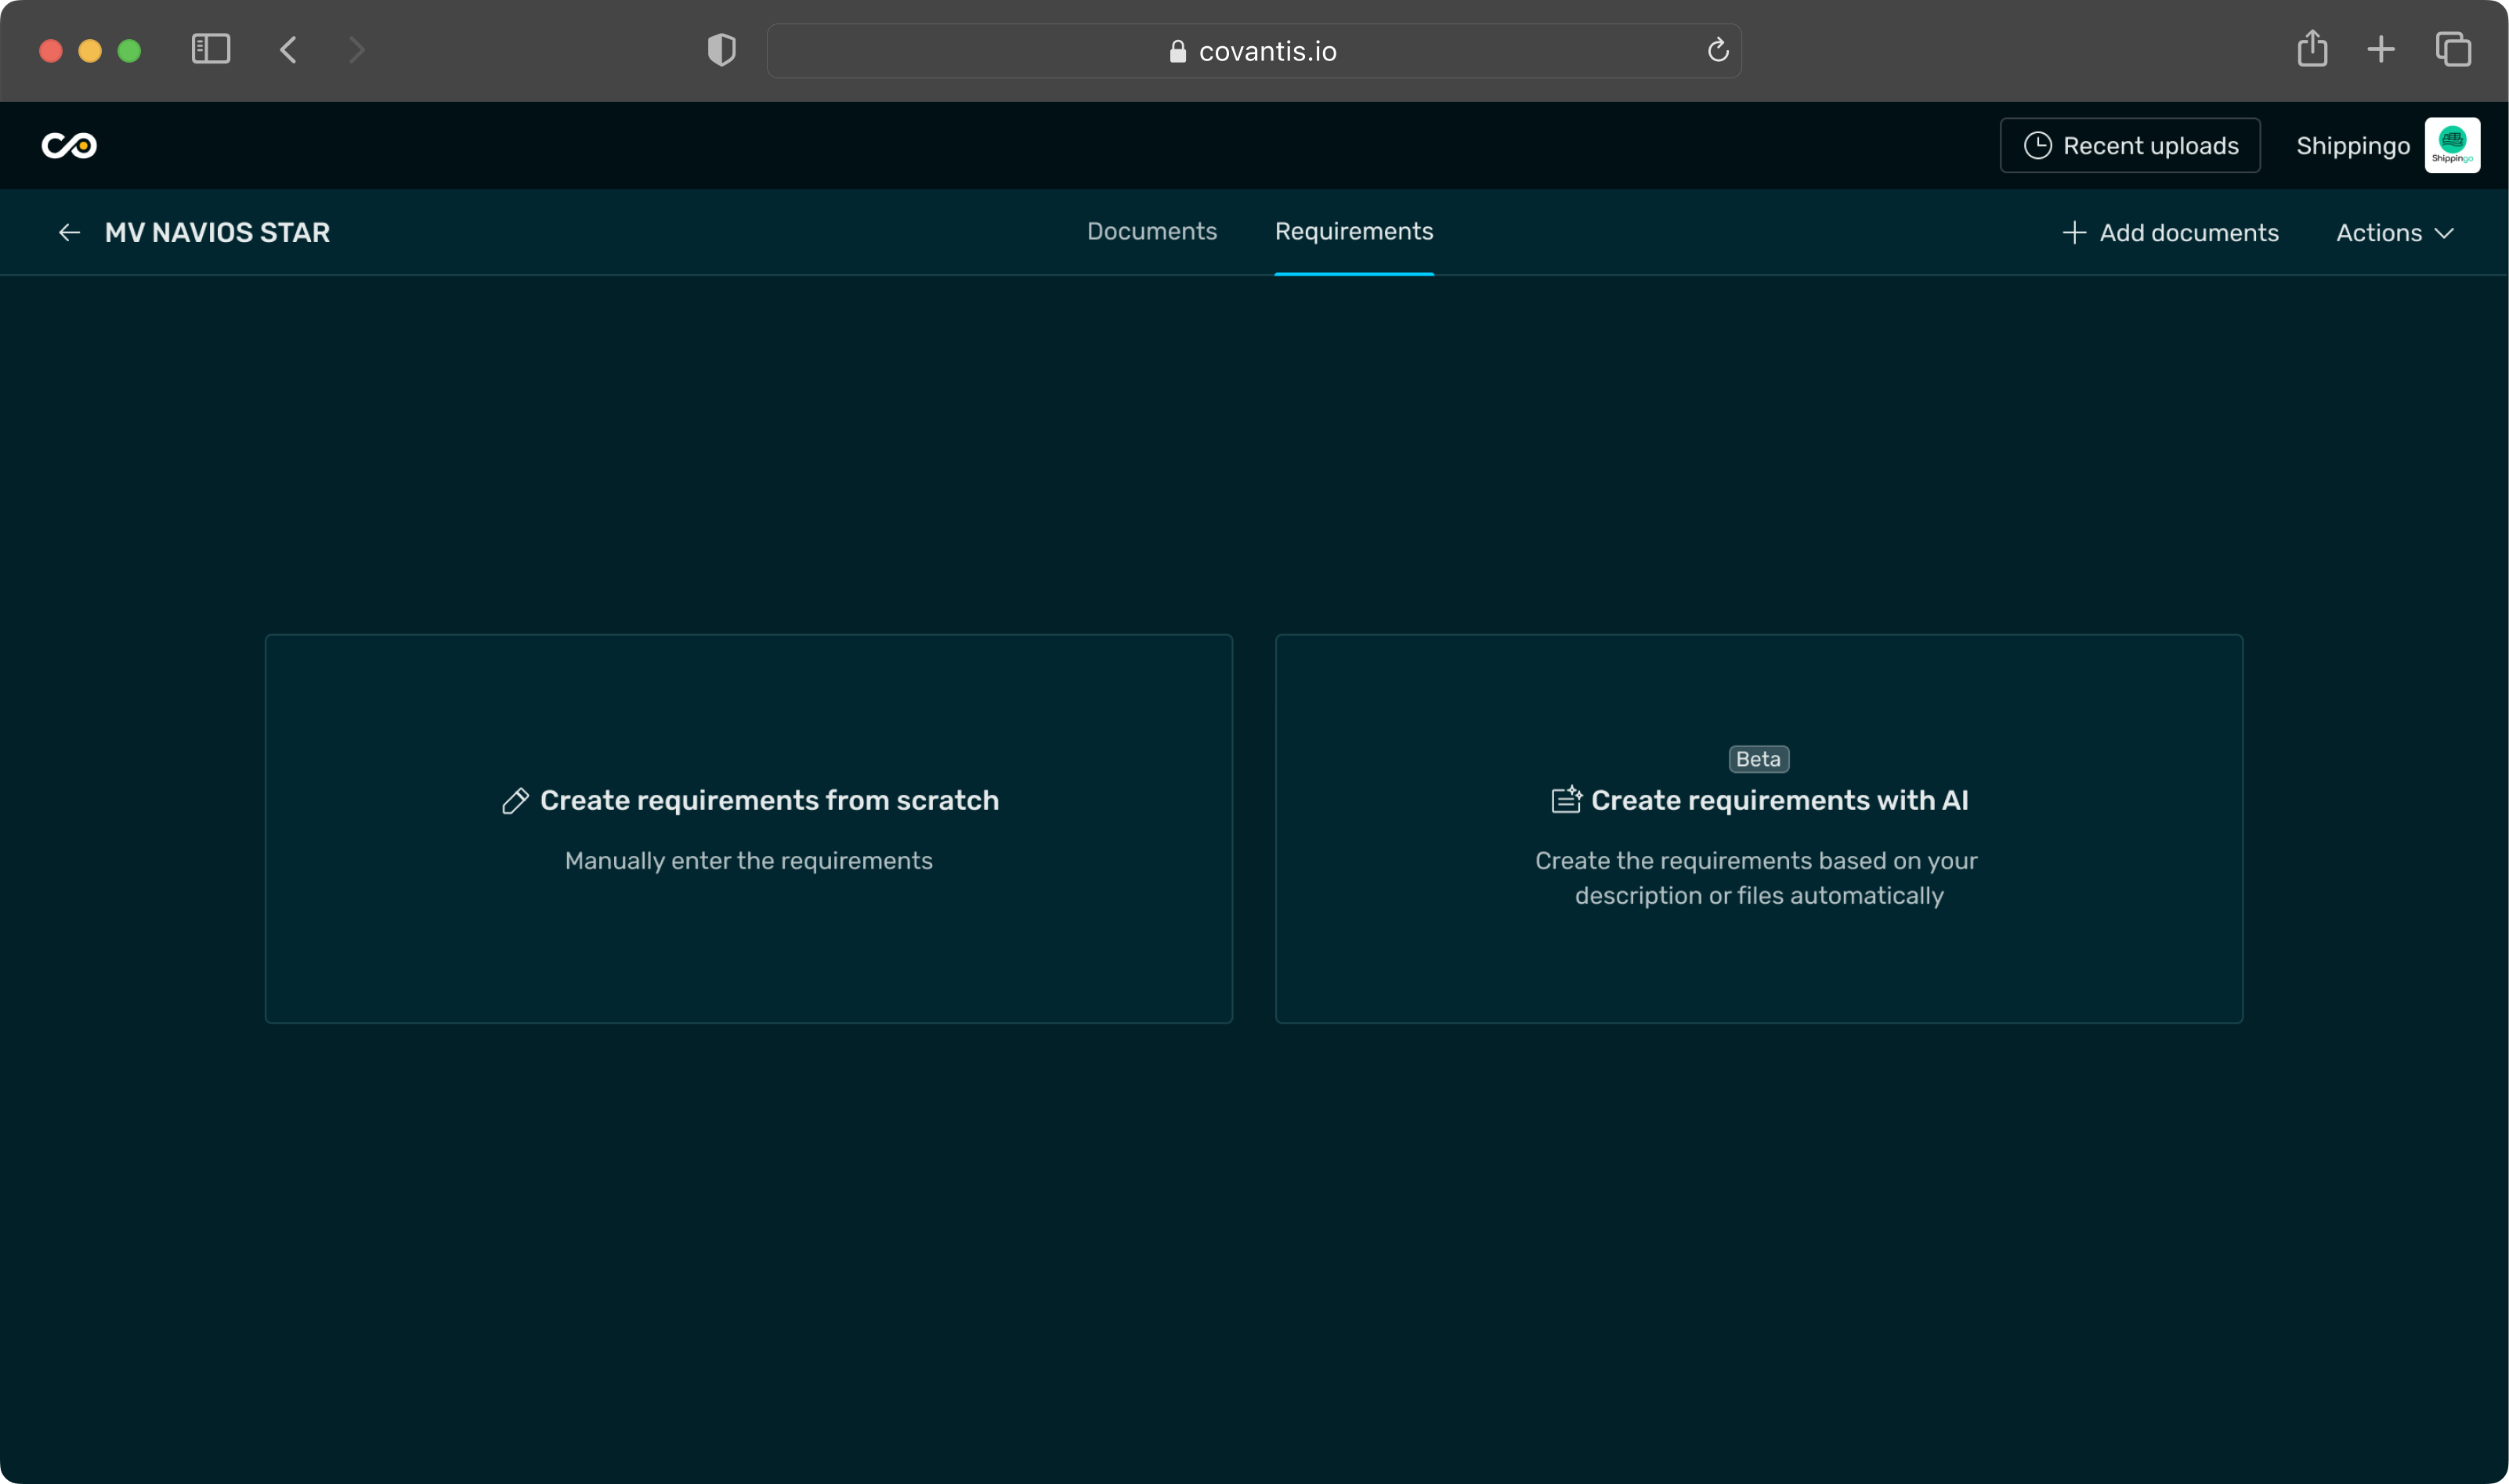Image resolution: width=2509 pixels, height=1484 pixels.
Task: Switch to the Documents tab
Action: click(1151, 231)
